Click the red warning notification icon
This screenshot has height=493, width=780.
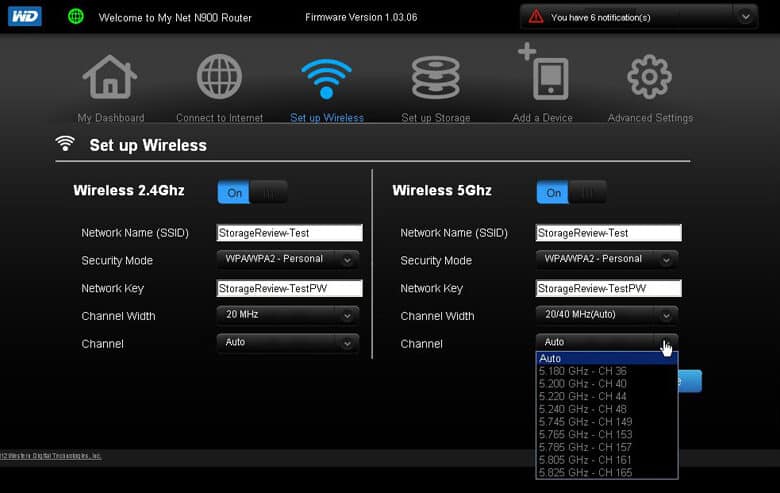coord(536,17)
